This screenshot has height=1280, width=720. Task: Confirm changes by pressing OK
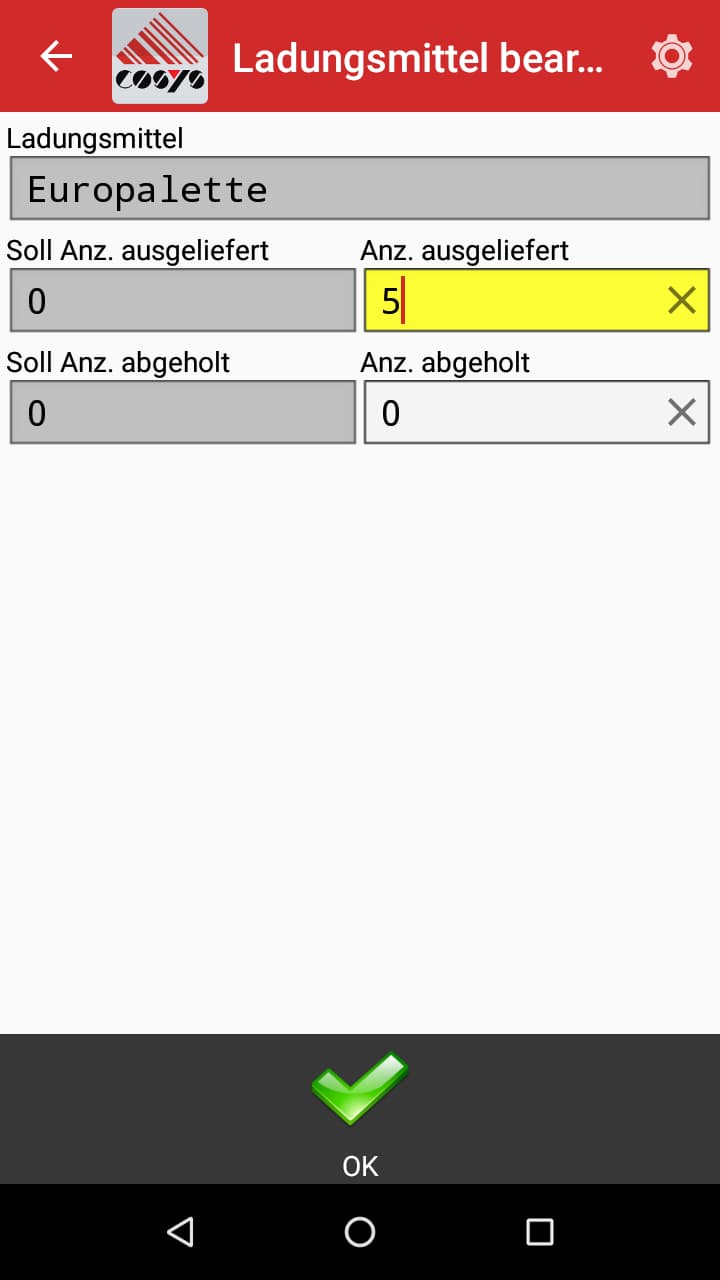361,1166
